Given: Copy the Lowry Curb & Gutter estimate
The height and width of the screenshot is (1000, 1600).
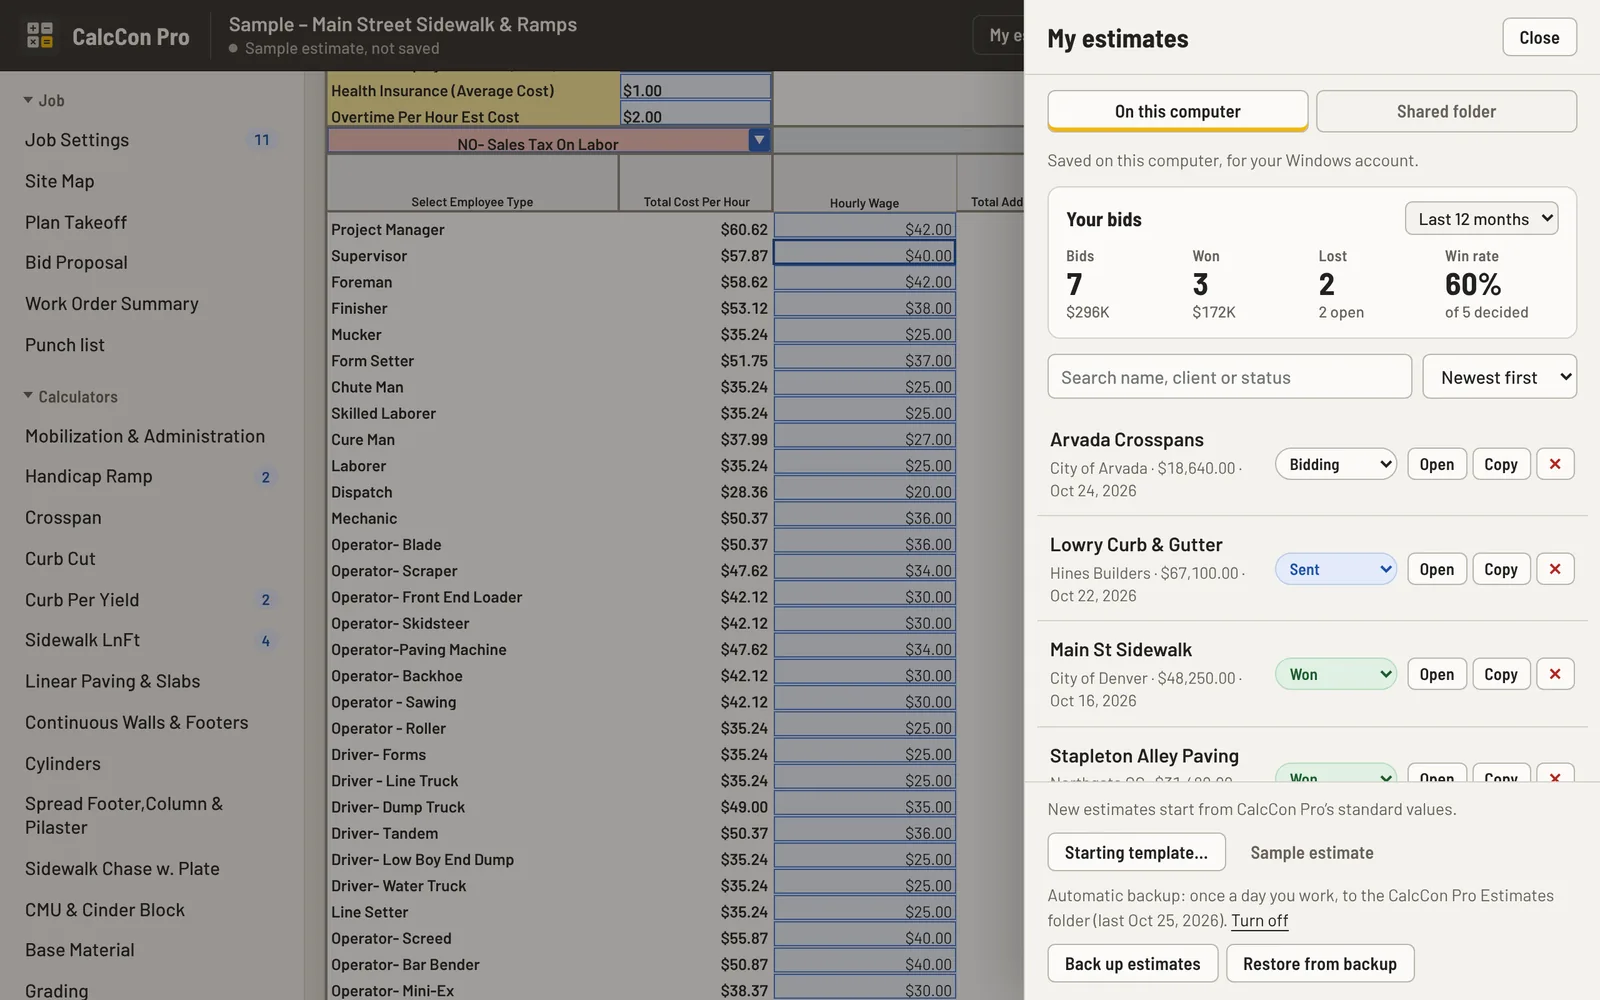Looking at the screenshot, I should 1500,569.
